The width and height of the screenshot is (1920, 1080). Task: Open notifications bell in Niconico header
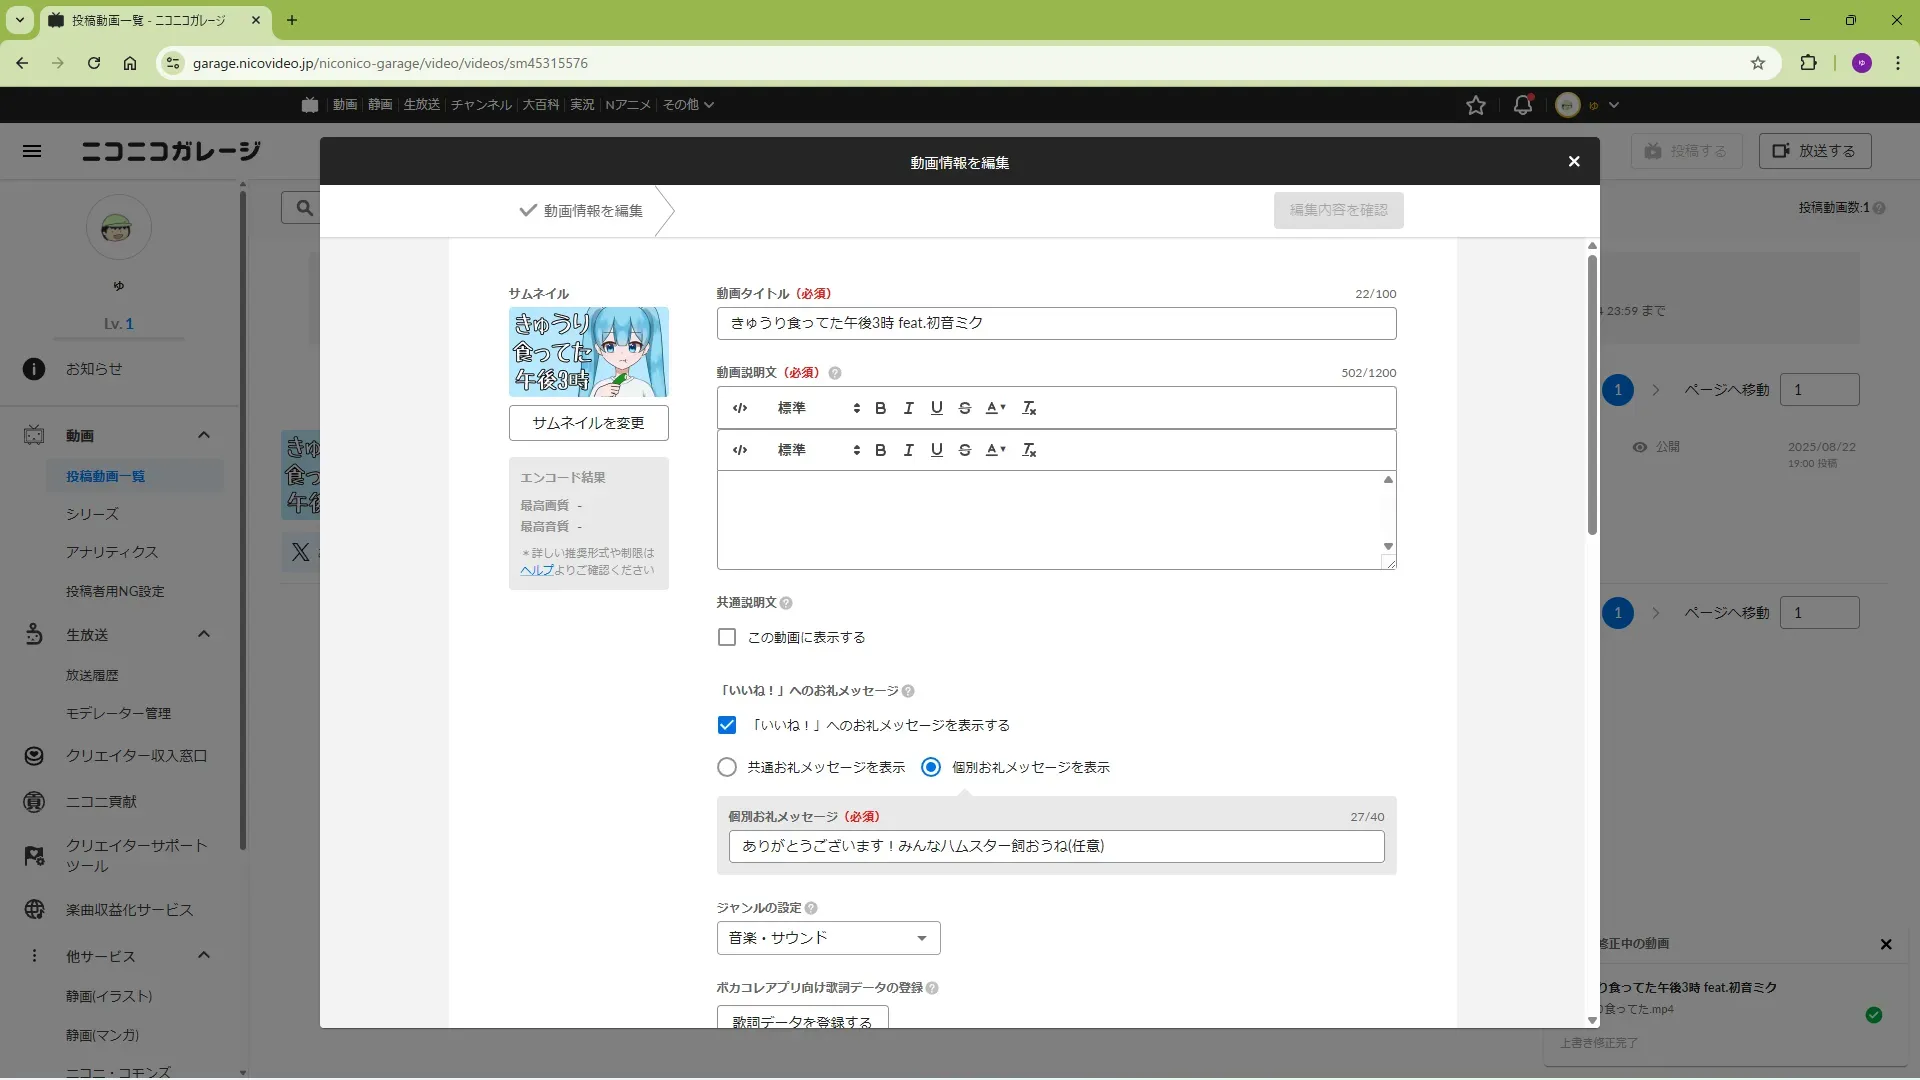click(x=1522, y=105)
